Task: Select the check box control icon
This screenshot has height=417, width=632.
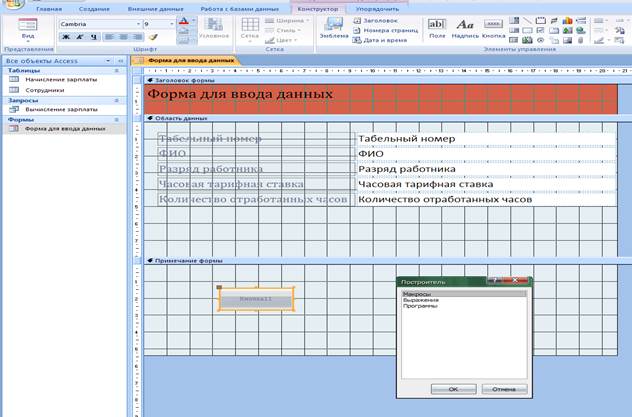Action: pyautogui.click(x=541, y=30)
